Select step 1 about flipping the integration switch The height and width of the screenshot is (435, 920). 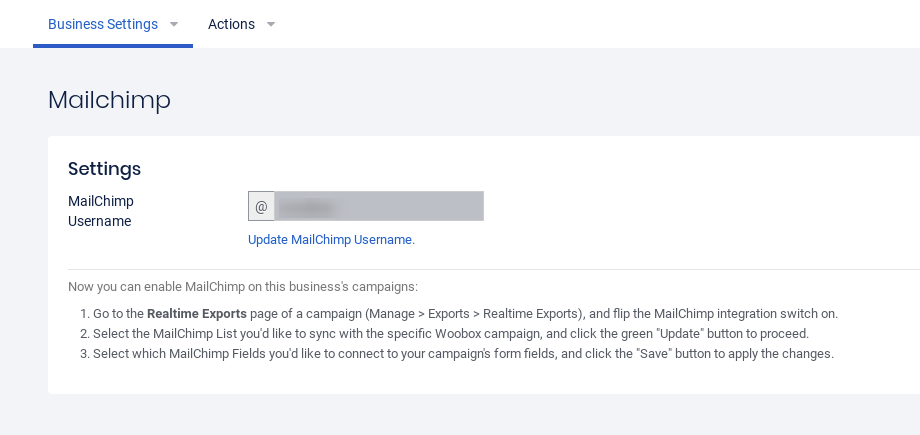point(465,314)
